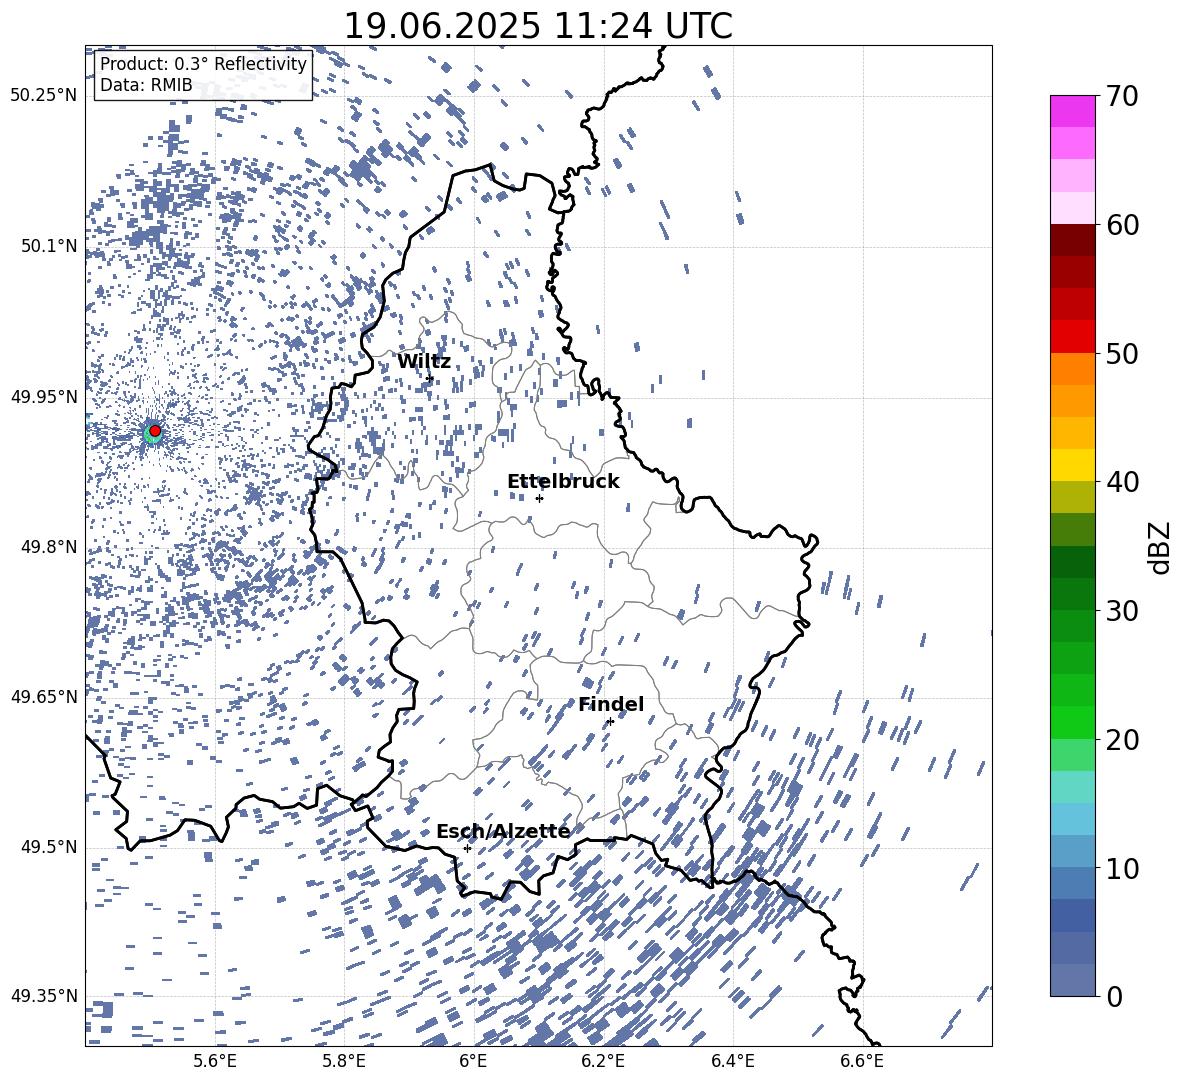Click the 49.95°N latitude label
The width and height of the screenshot is (1184, 1081).
point(44,397)
